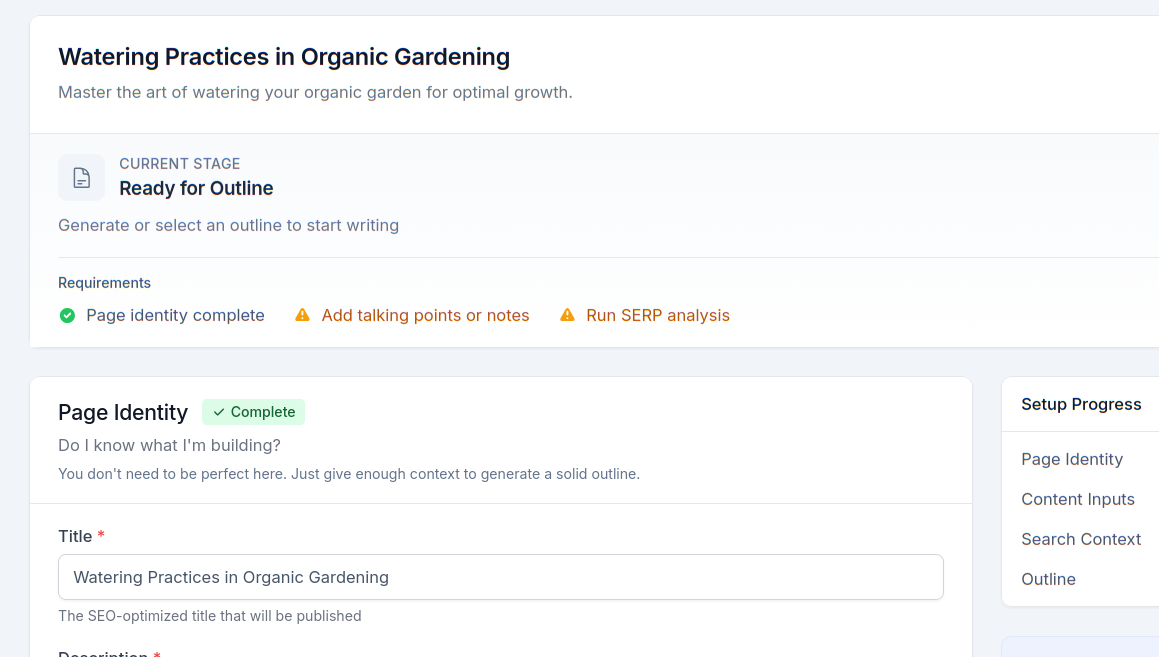The height and width of the screenshot is (657, 1159).
Task: Go to the Content Inputs section
Action: (1078, 499)
